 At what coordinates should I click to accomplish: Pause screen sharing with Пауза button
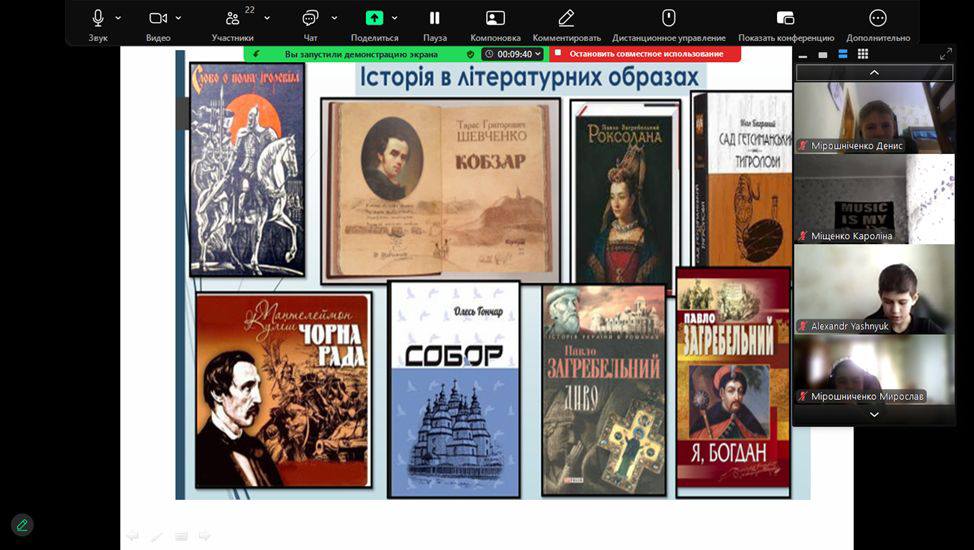click(434, 18)
